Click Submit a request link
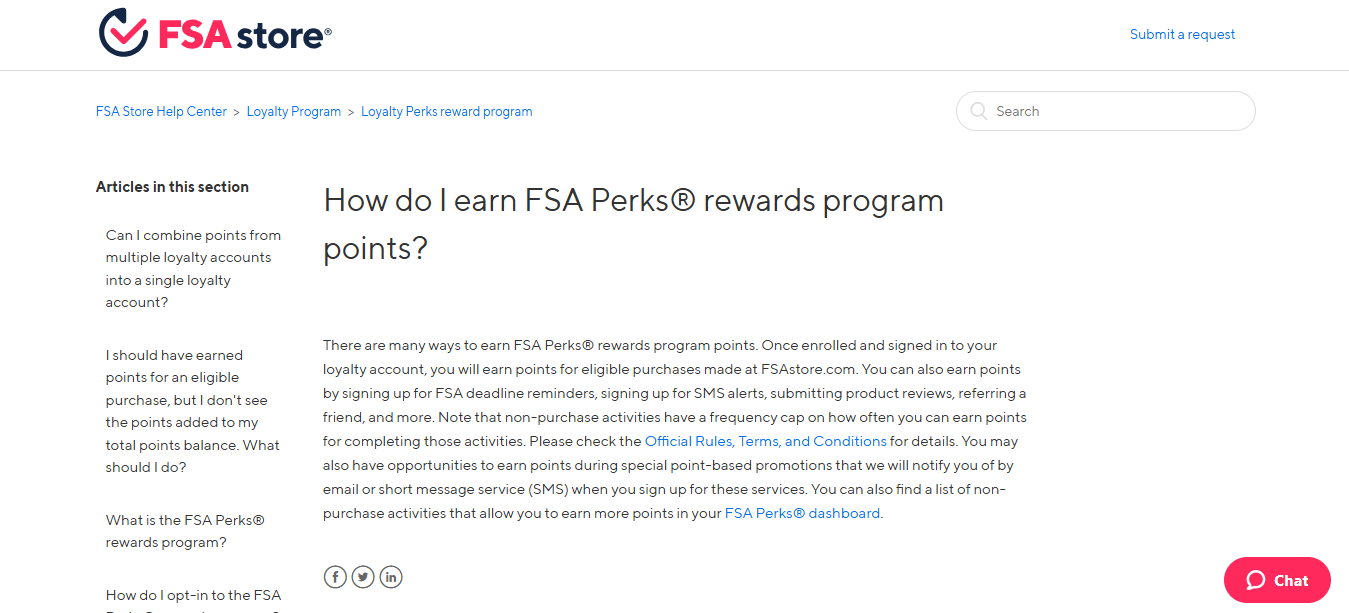 tap(1182, 34)
